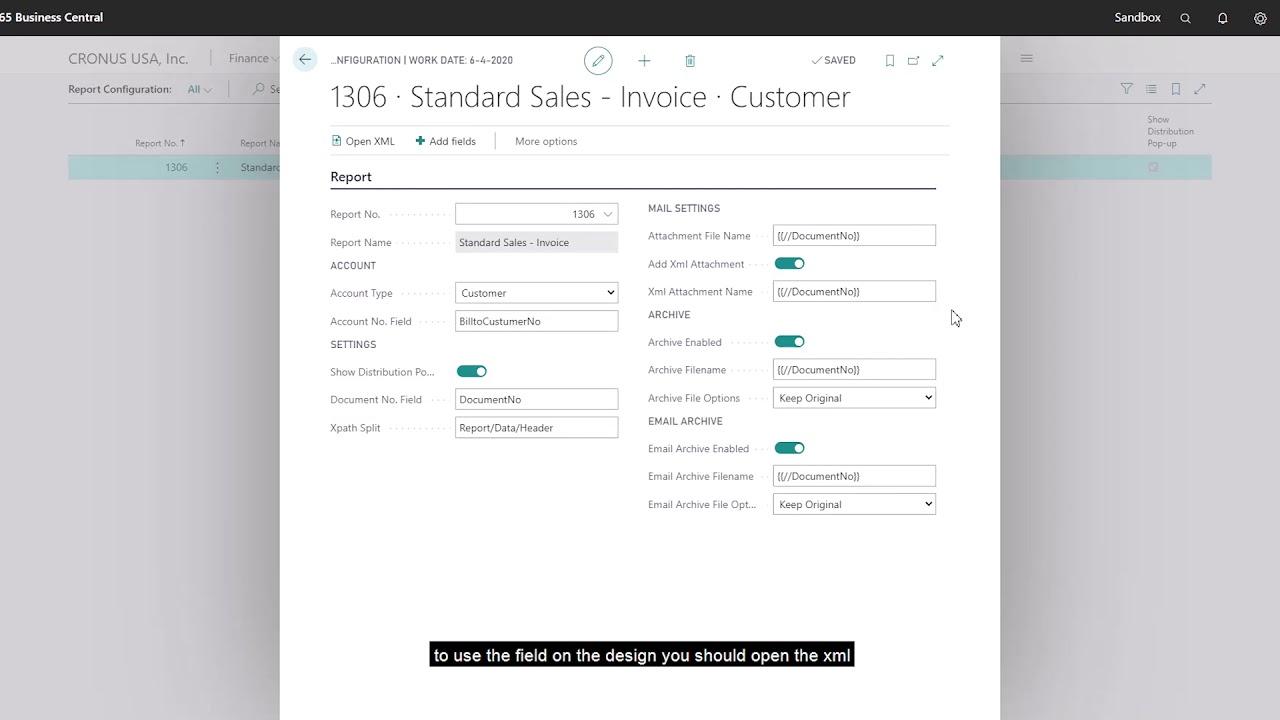Expand the Finance menu dropdown
Image resolution: width=1280 pixels, height=720 pixels.
click(x=254, y=59)
